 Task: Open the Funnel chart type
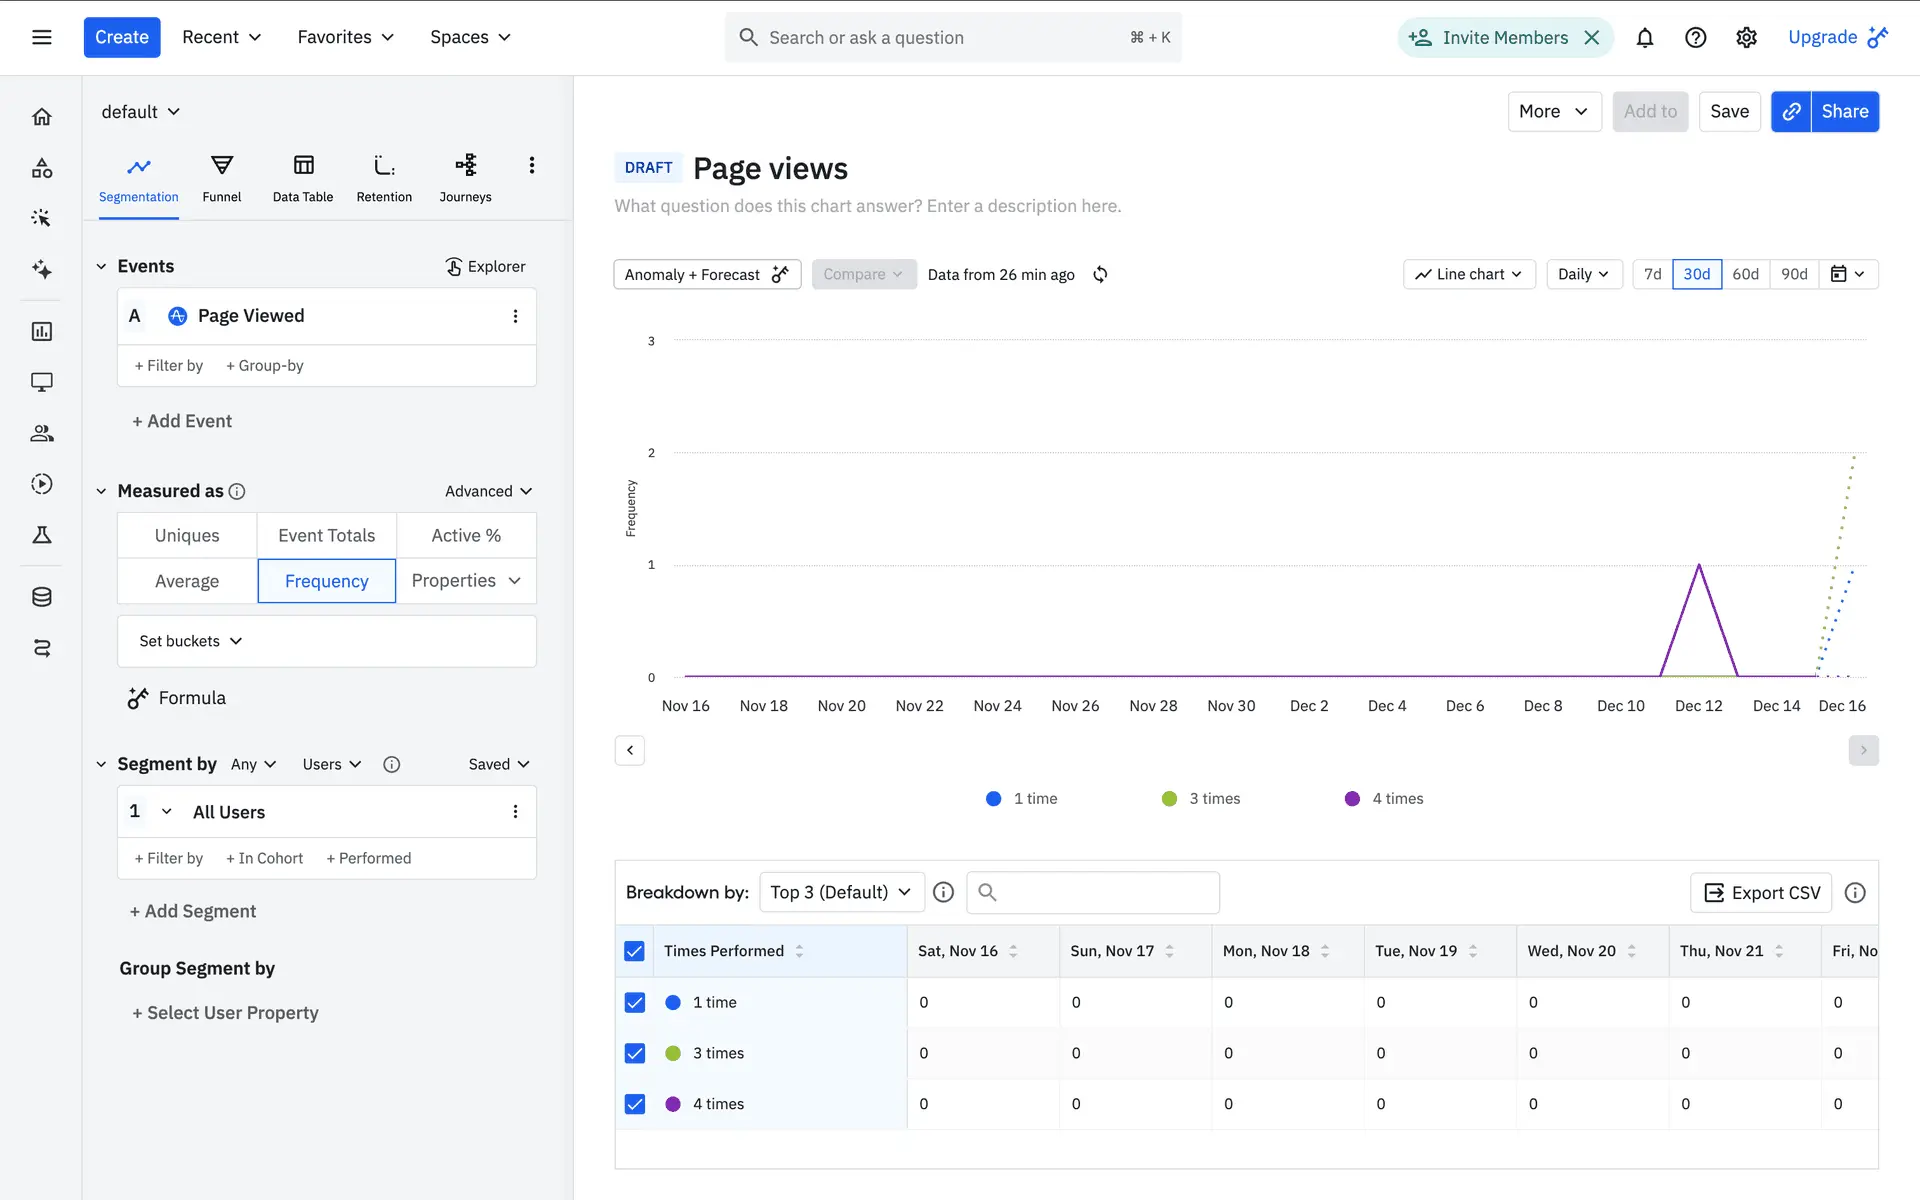tap(221, 178)
